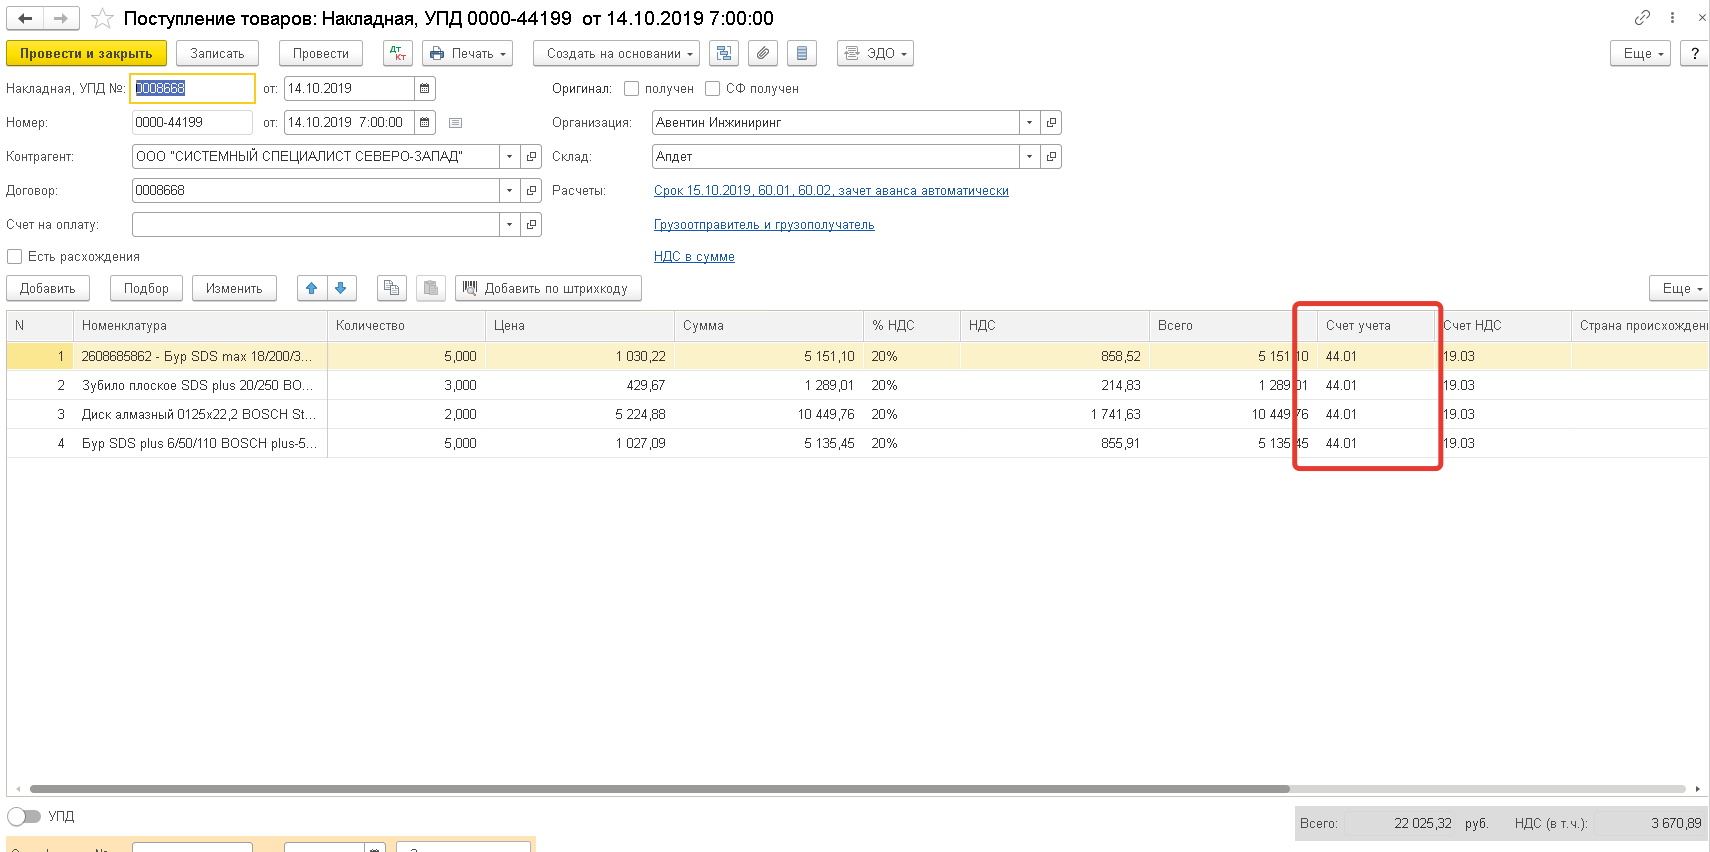Select the Диск алмазный row

[x=857, y=414]
